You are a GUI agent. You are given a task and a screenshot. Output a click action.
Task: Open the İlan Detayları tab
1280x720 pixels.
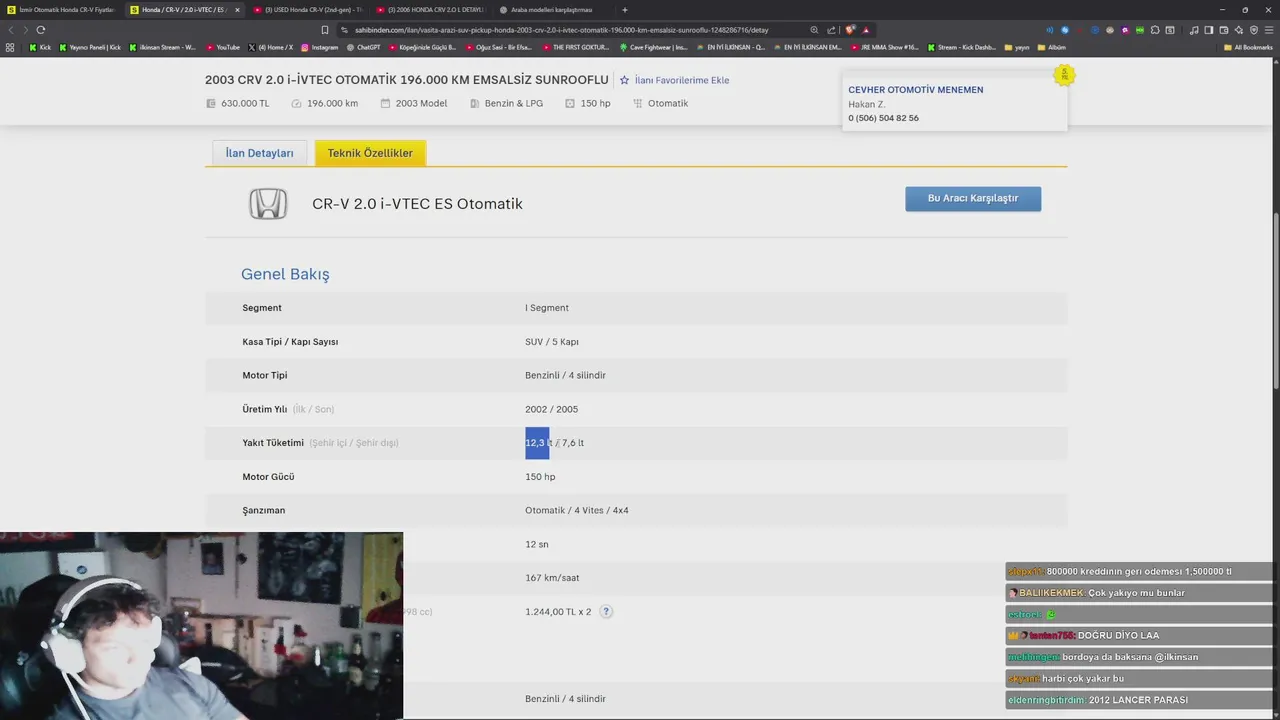[259, 153]
